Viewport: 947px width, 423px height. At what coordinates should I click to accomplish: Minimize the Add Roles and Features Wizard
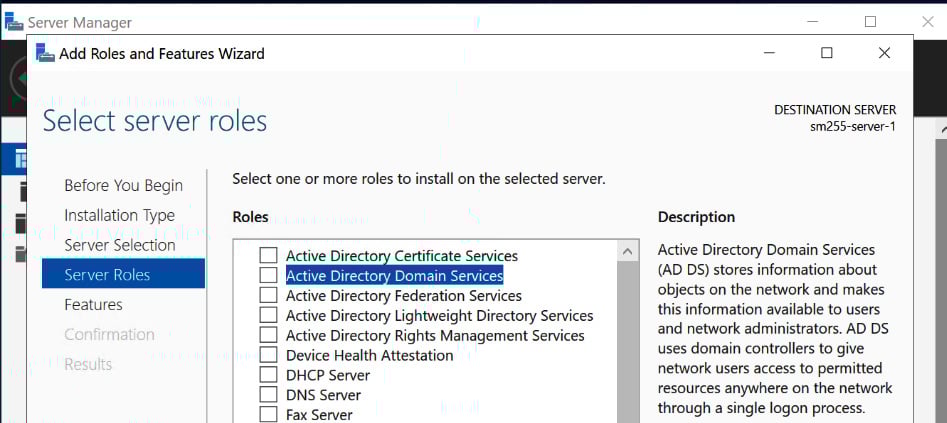point(769,53)
